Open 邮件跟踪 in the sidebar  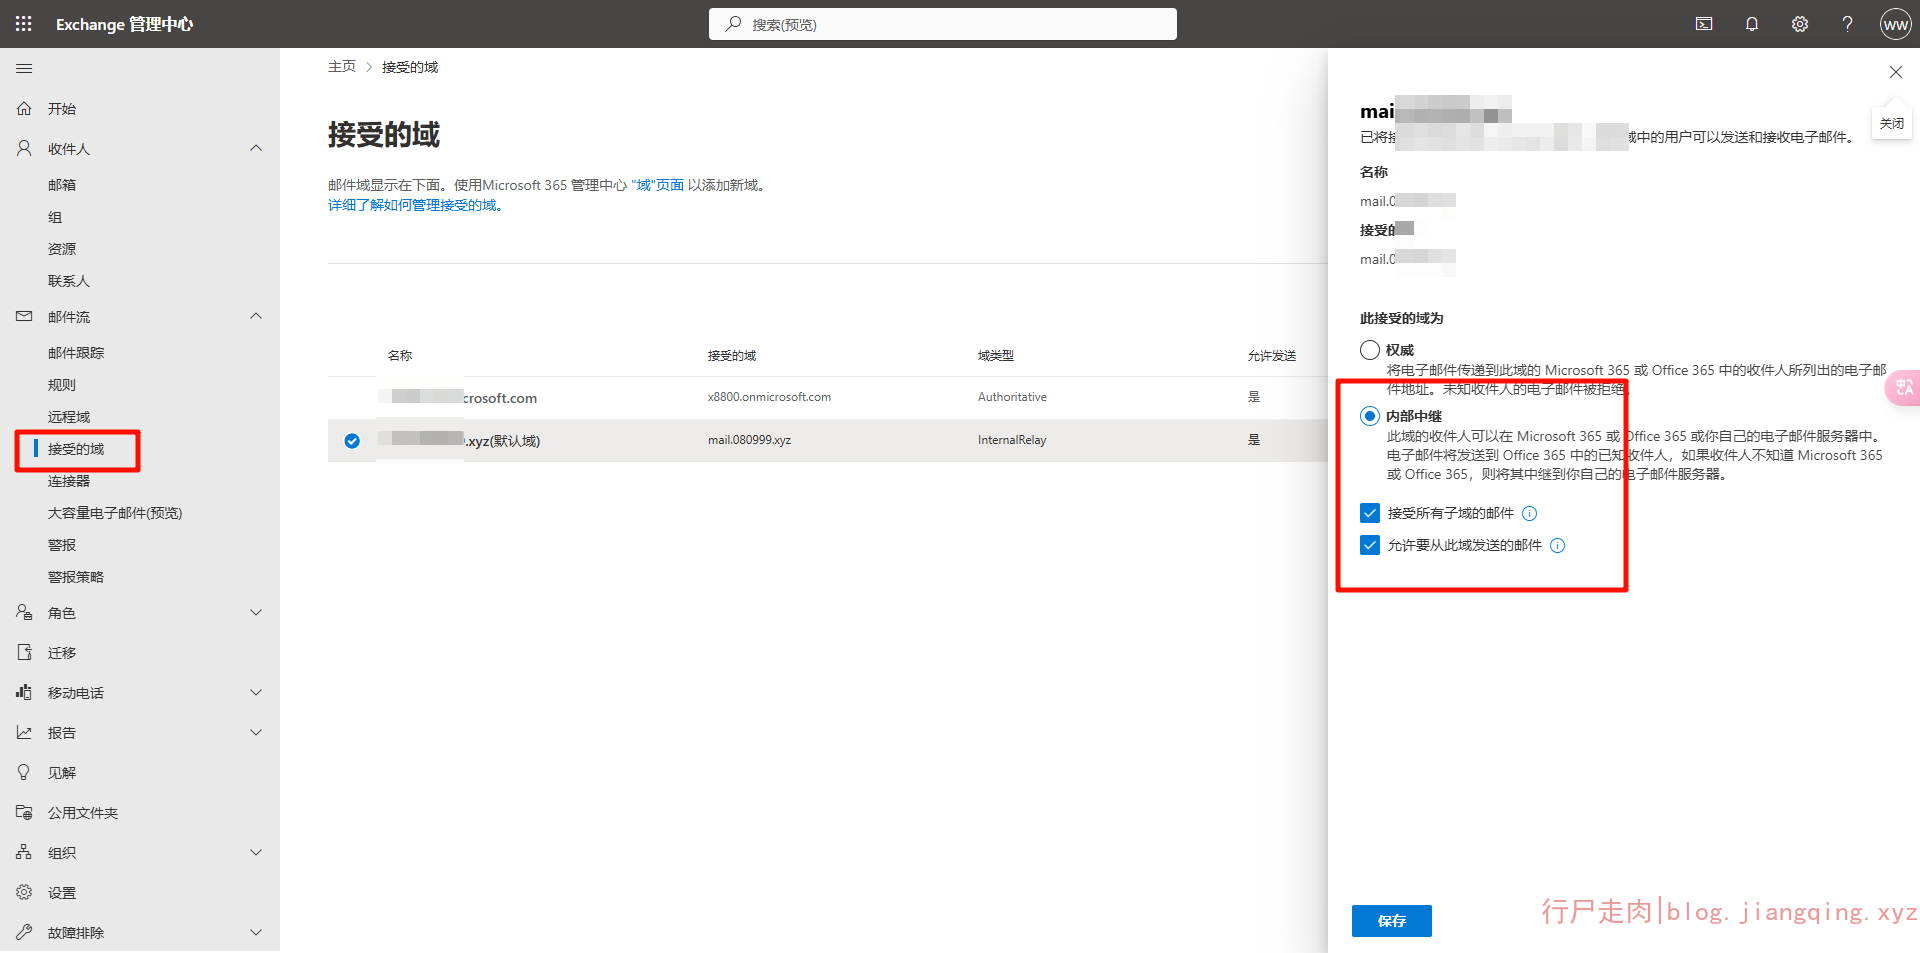coord(76,353)
